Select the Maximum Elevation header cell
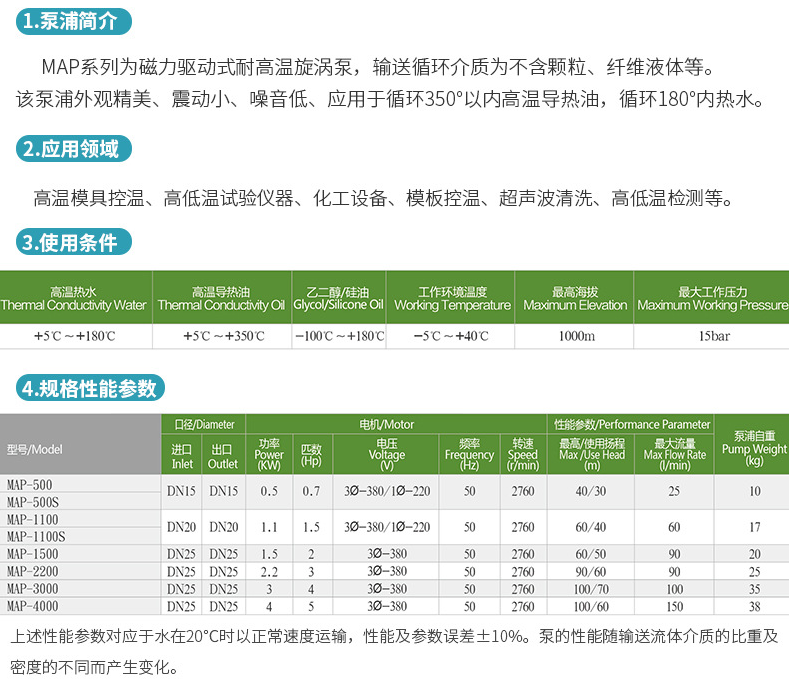Screen dimensions: 792x679 [x=575, y=298]
